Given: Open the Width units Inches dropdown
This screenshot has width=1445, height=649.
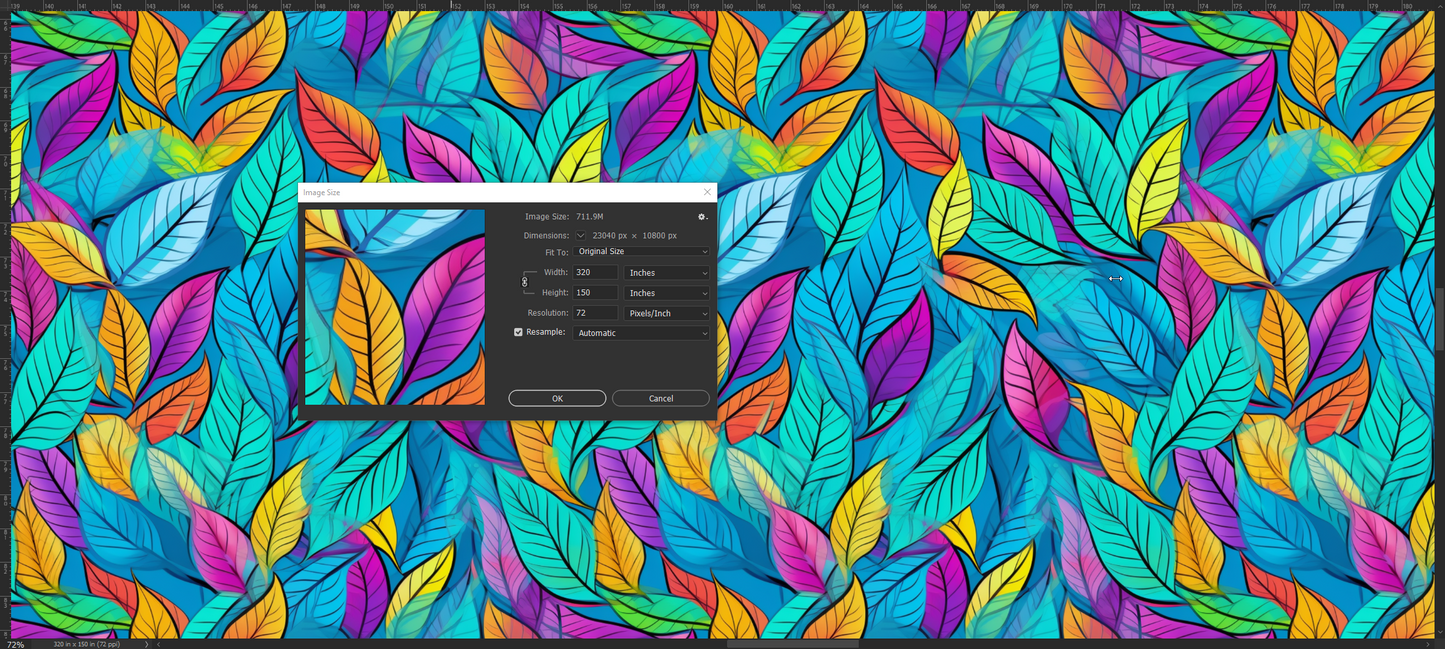Looking at the screenshot, I should point(666,272).
